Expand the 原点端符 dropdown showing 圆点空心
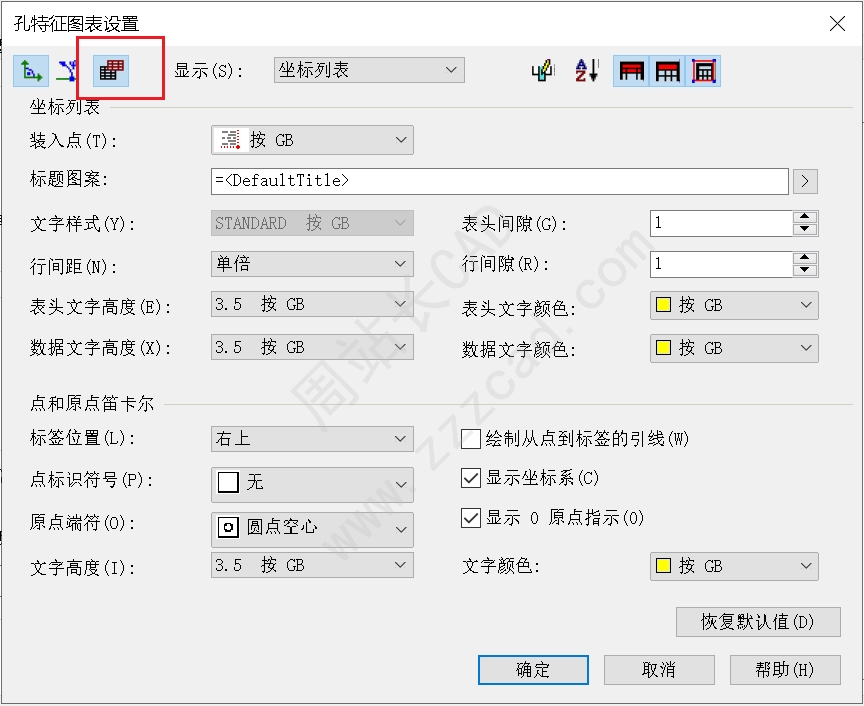The height and width of the screenshot is (706, 864). [x=312, y=528]
